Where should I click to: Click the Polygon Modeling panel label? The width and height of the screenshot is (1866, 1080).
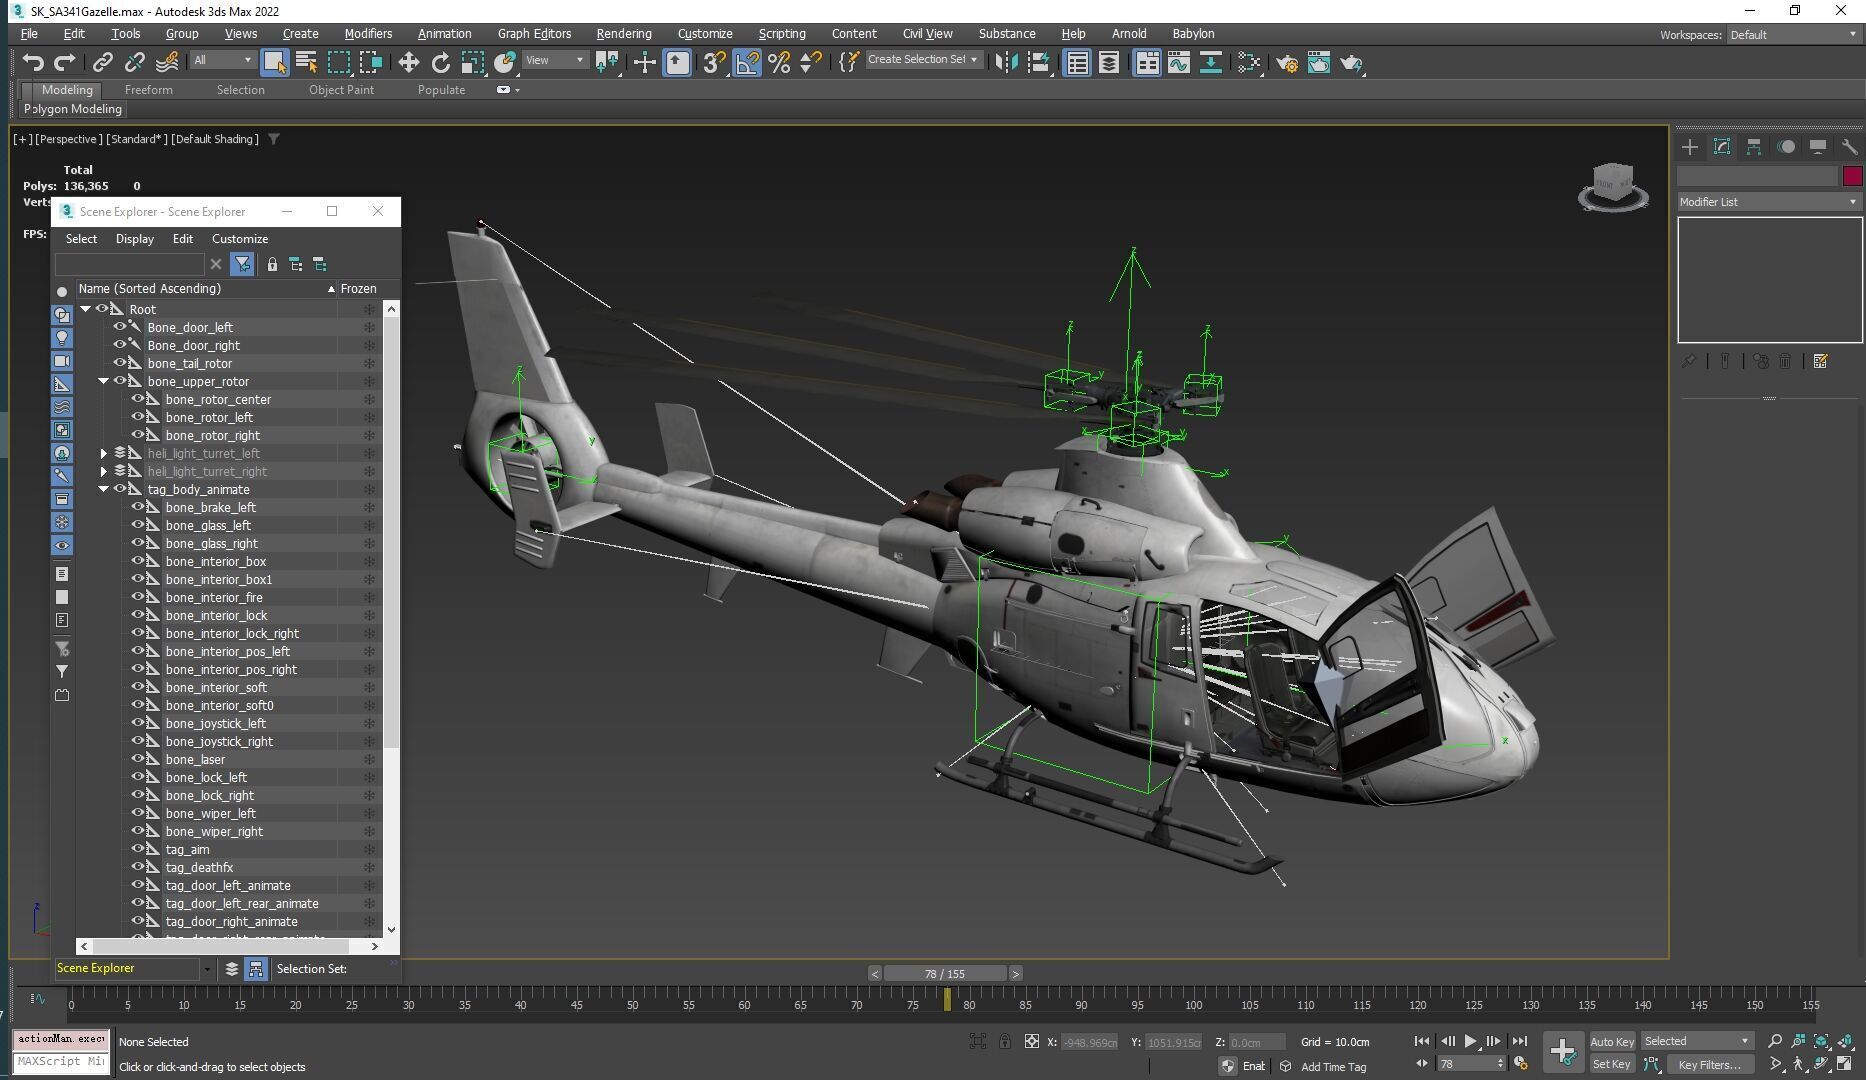[74, 109]
